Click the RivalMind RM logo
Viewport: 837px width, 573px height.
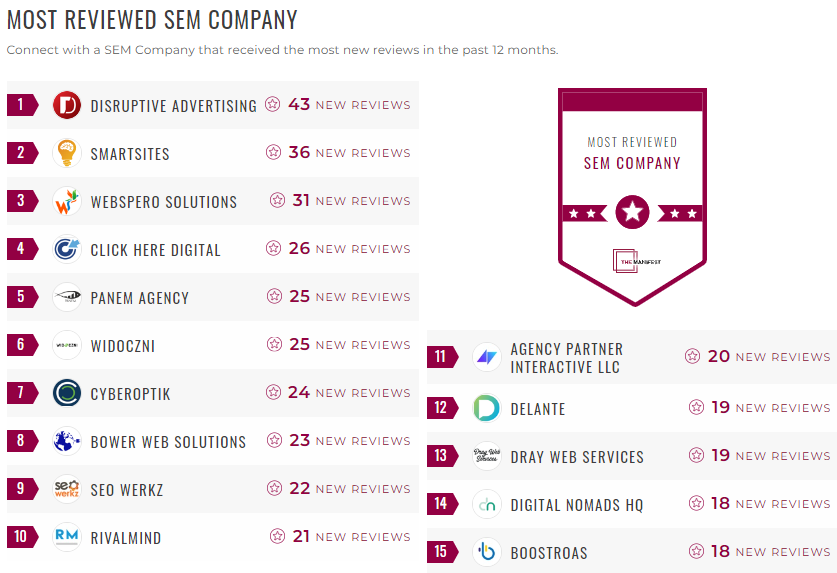[x=67, y=537]
